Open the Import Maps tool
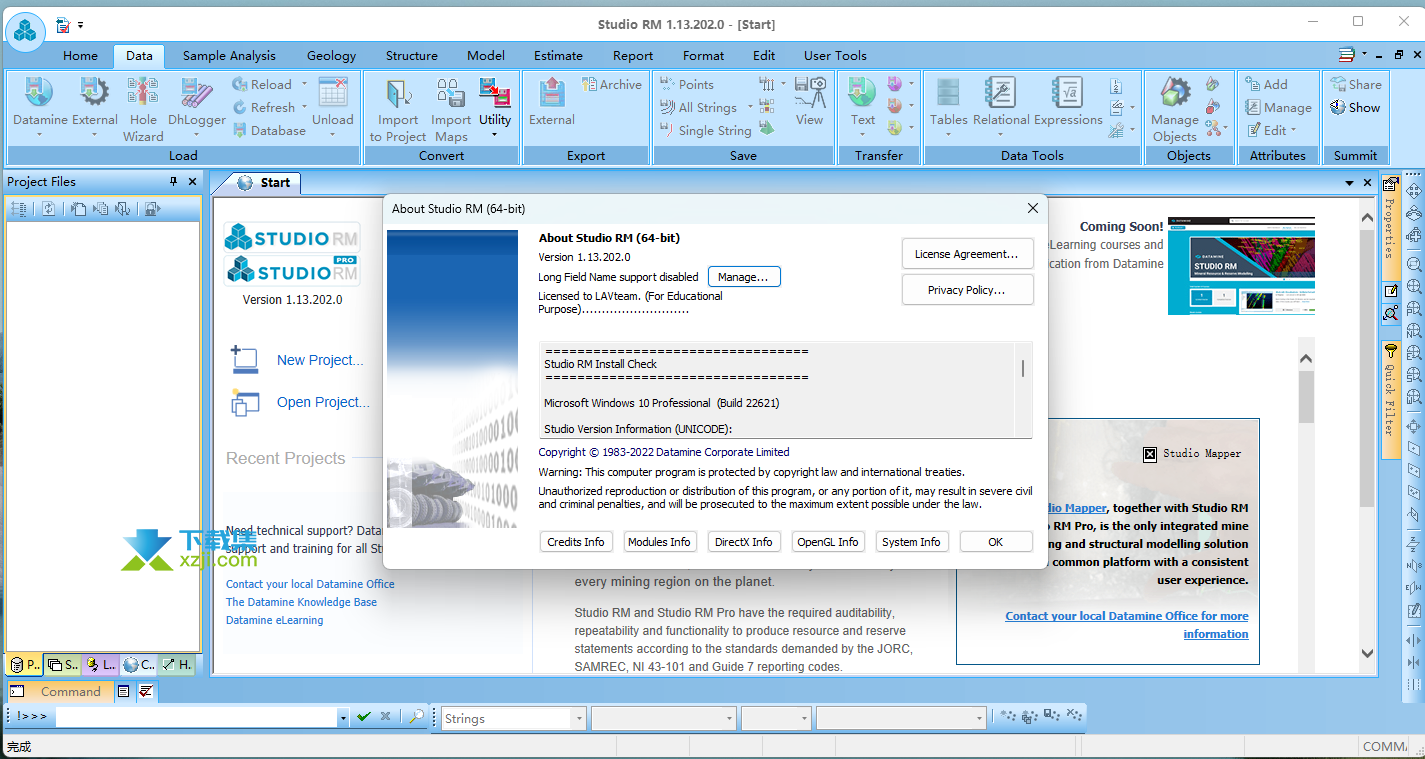1425x759 pixels. pyautogui.click(x=451, y=108)
